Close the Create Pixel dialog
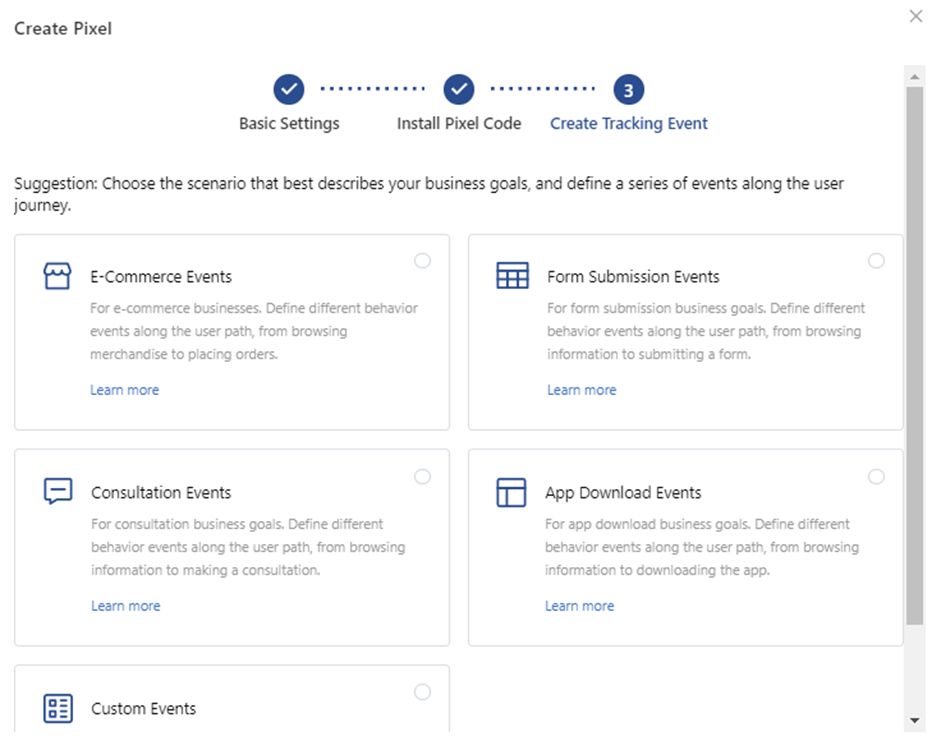This screenshot has width=941, height=736. 915,17
